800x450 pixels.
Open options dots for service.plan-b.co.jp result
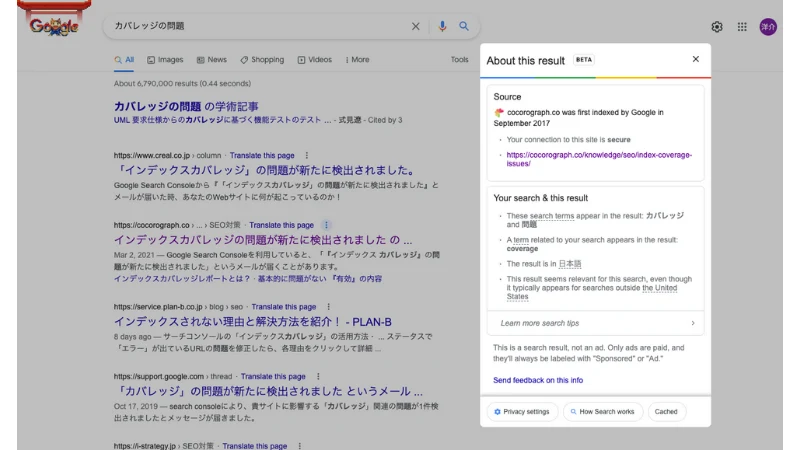click(329, 307)
